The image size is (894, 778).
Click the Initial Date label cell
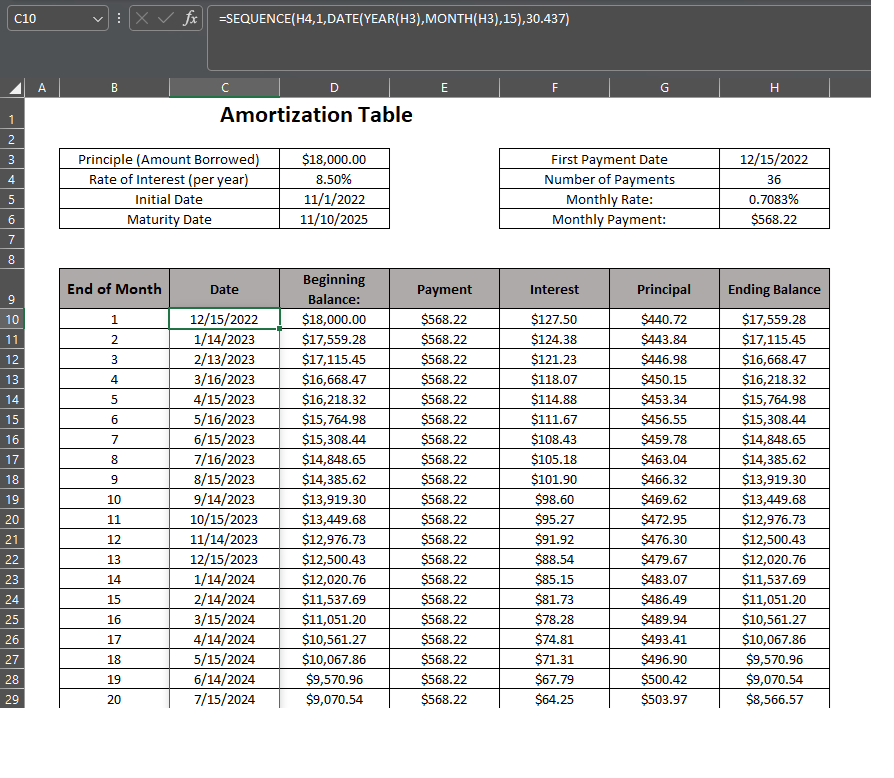(169, 199)
